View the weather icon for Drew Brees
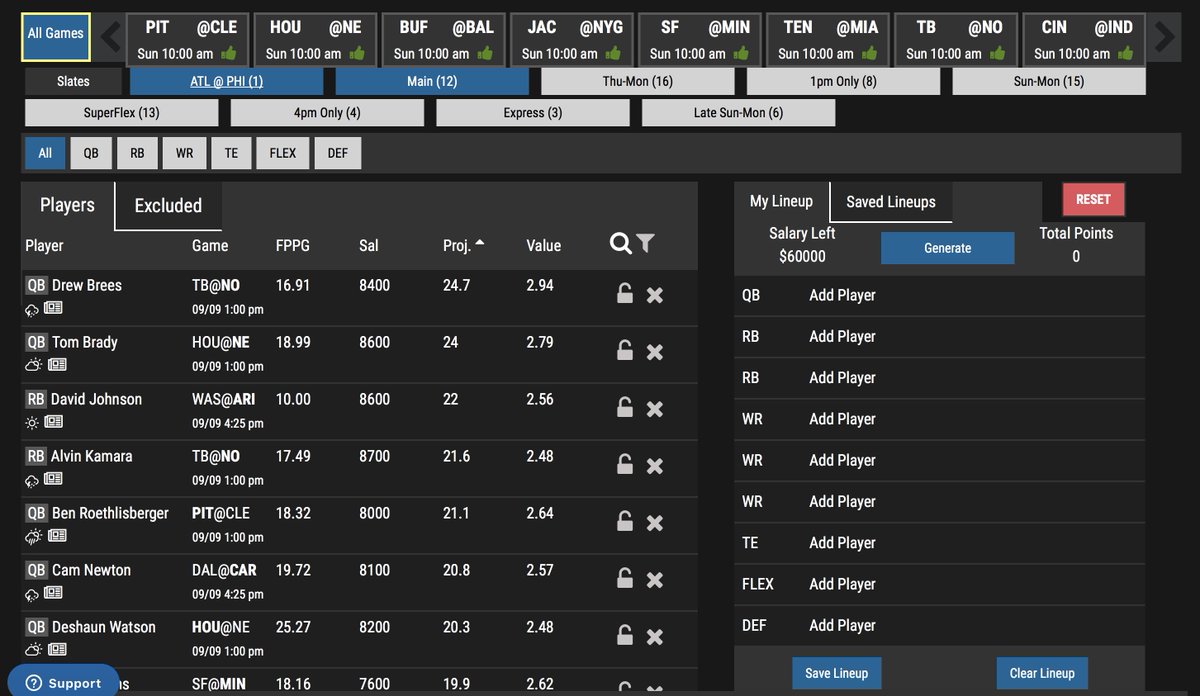The height and width of the screenshot is (696, 1200). click(32, 308)
